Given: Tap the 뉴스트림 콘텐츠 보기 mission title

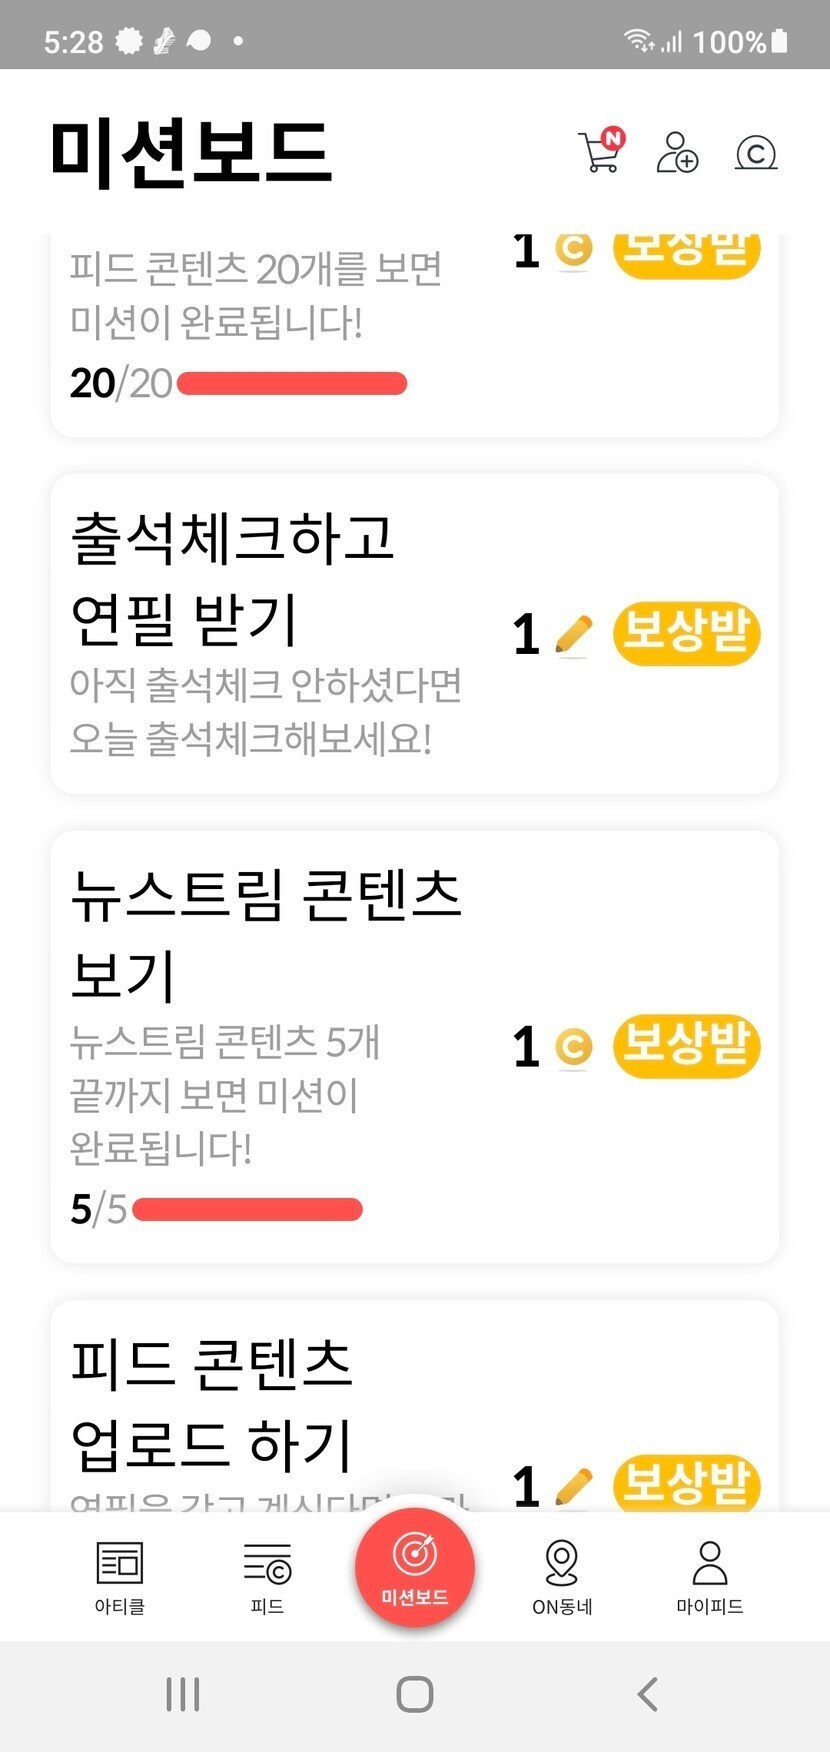Looking at the screenshot, I should click(266, 933).
